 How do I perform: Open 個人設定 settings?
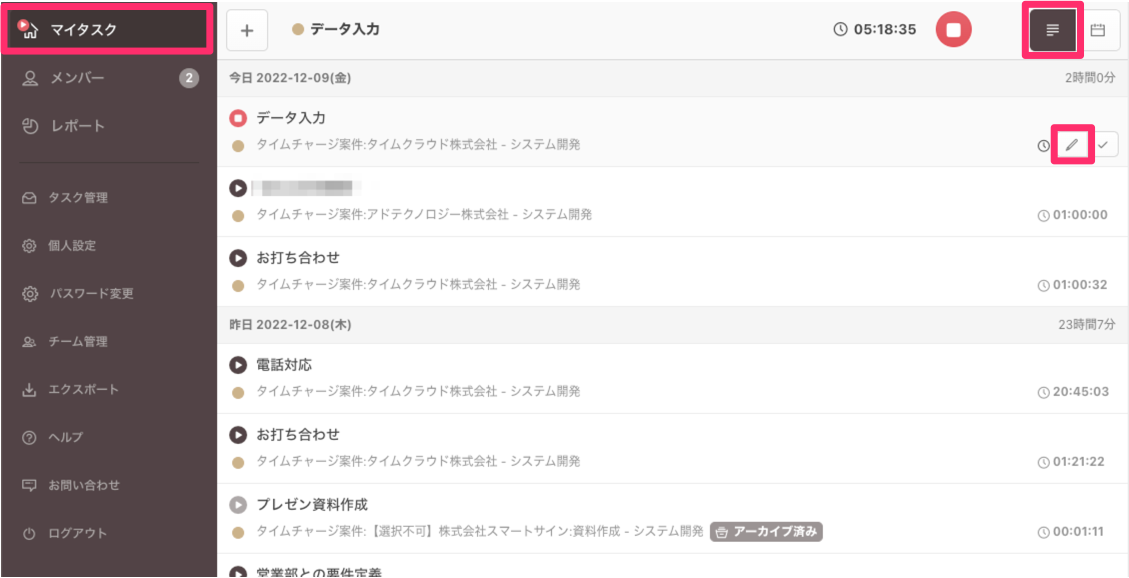(x=72, y=246)
